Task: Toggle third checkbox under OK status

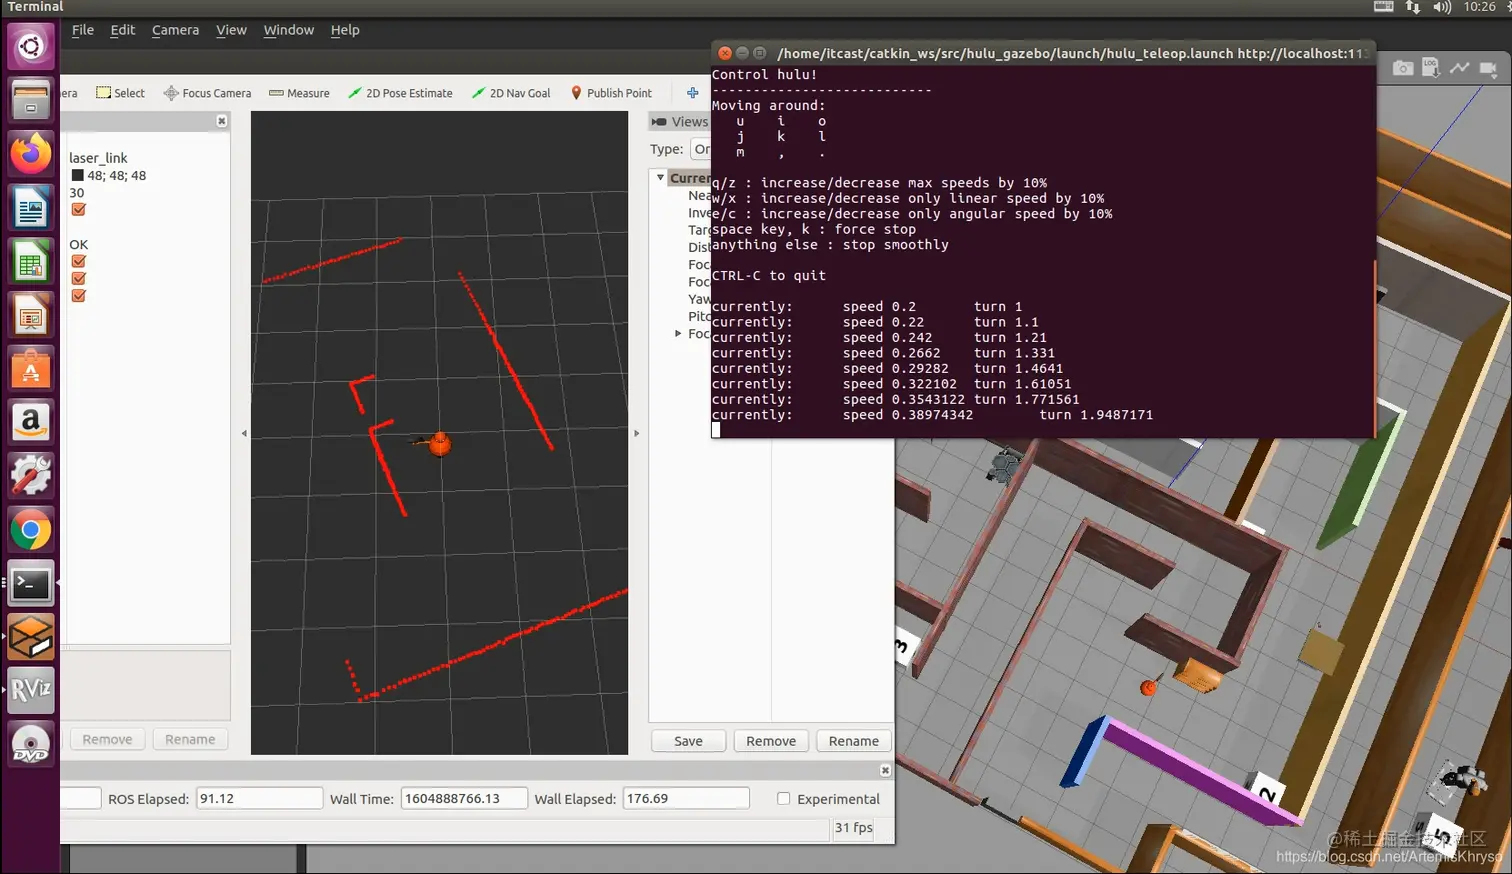Action: [79, 296]
